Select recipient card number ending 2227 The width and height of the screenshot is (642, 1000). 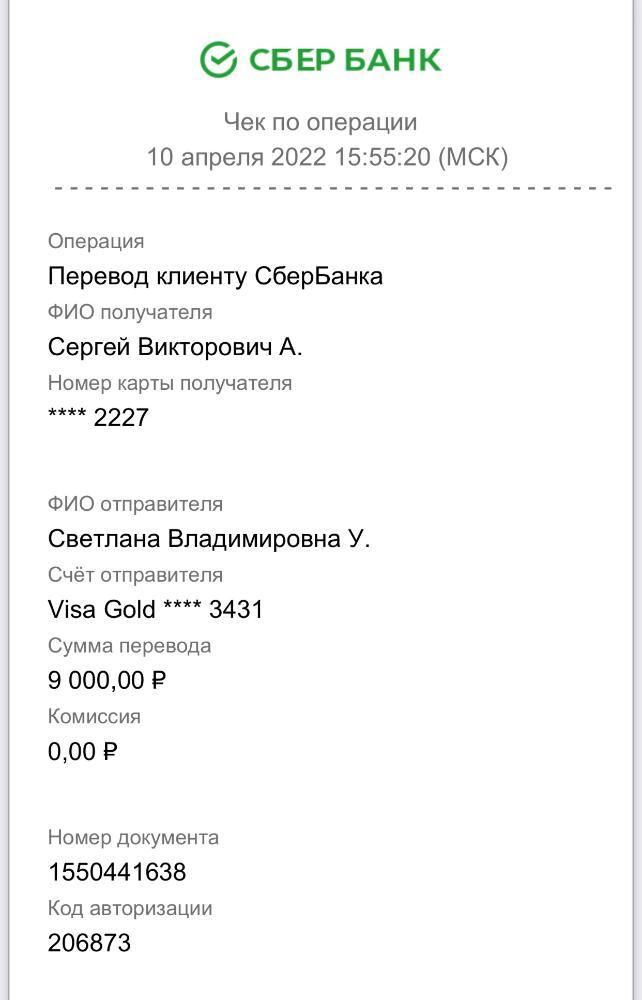click(98, 418)
